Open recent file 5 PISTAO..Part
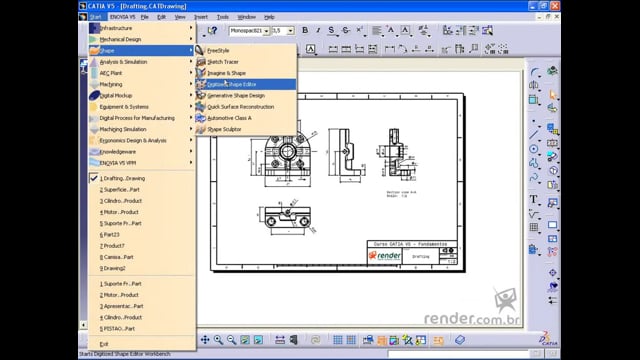Image resolution: width=640 pixels, height=360 pixels. (x=142, y=329)
